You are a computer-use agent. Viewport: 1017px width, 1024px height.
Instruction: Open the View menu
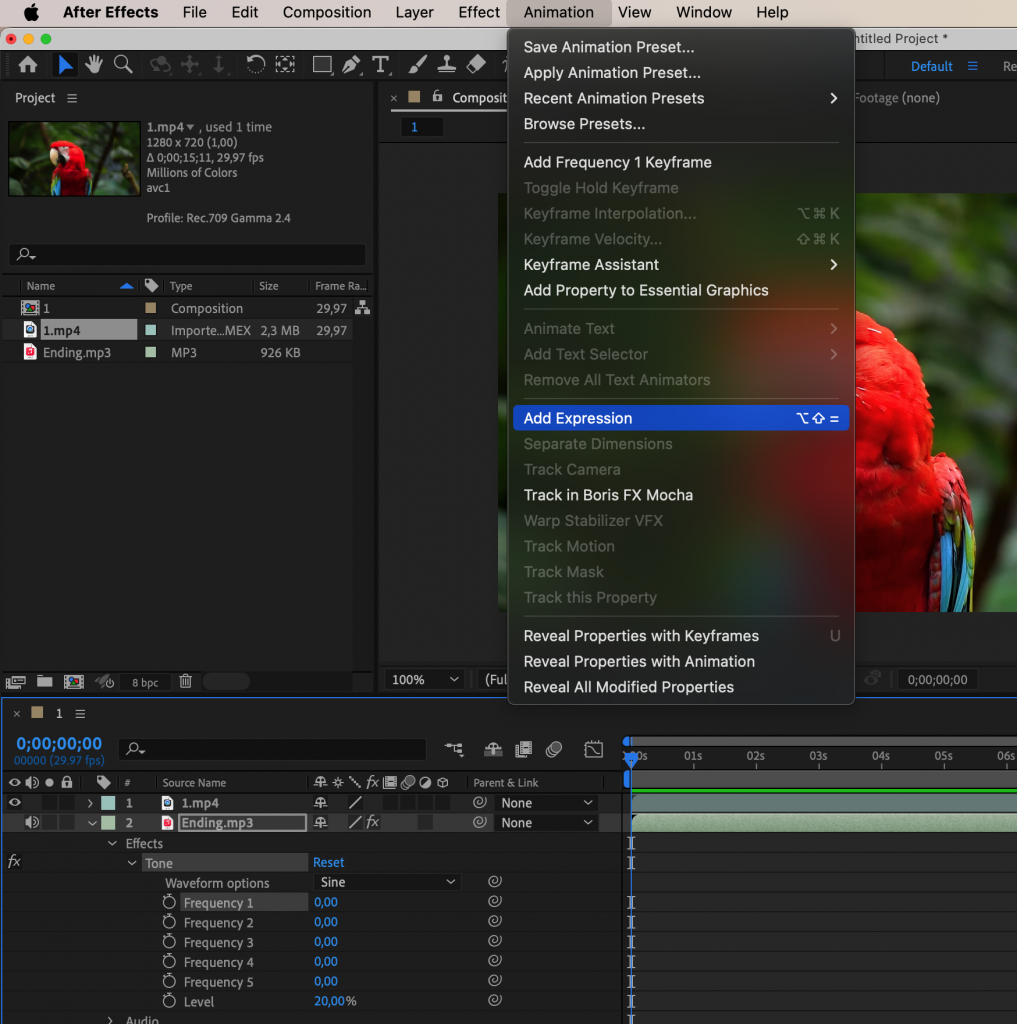(635, 12)
